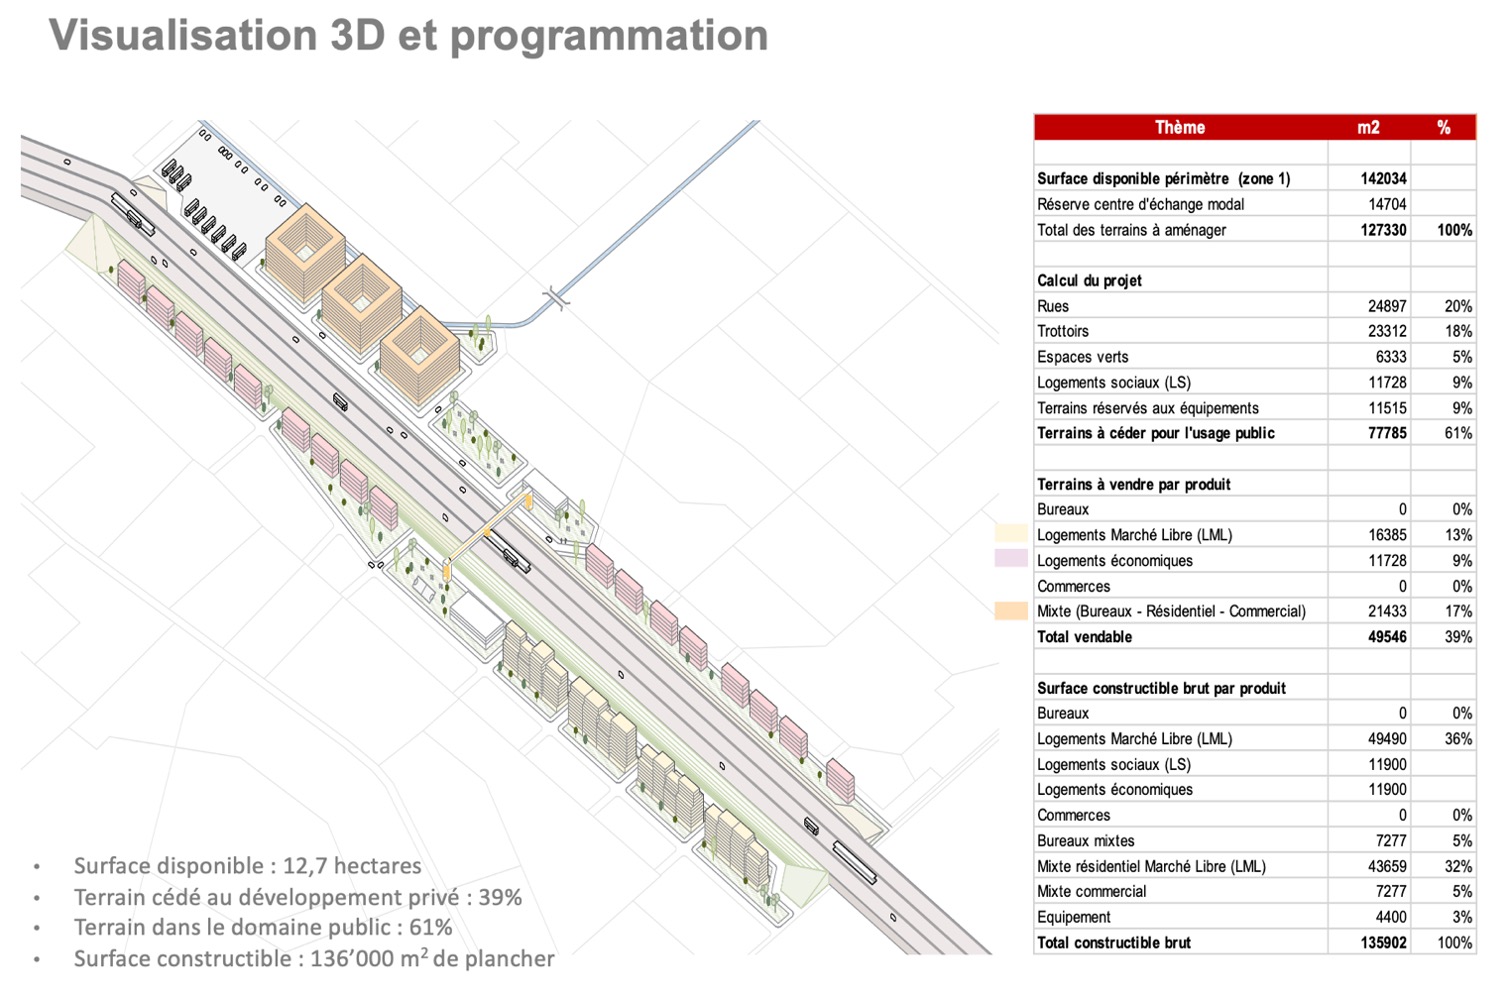Select the bullet 'Terrain dans le domaine public : 61%'

tap(262, 928)
